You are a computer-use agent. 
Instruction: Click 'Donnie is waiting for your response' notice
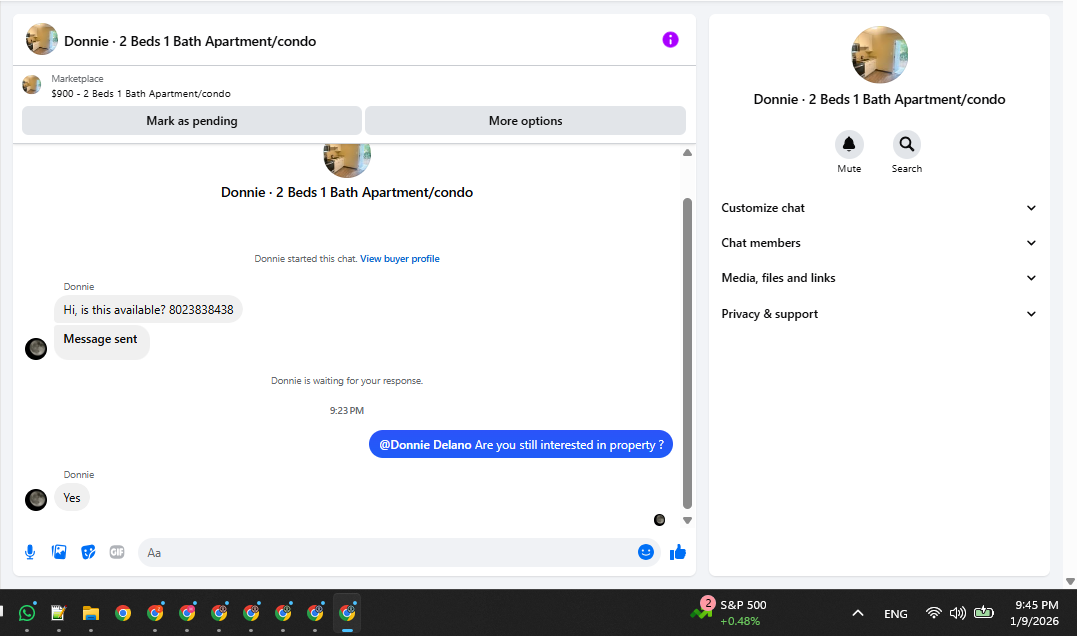point(347,381)
